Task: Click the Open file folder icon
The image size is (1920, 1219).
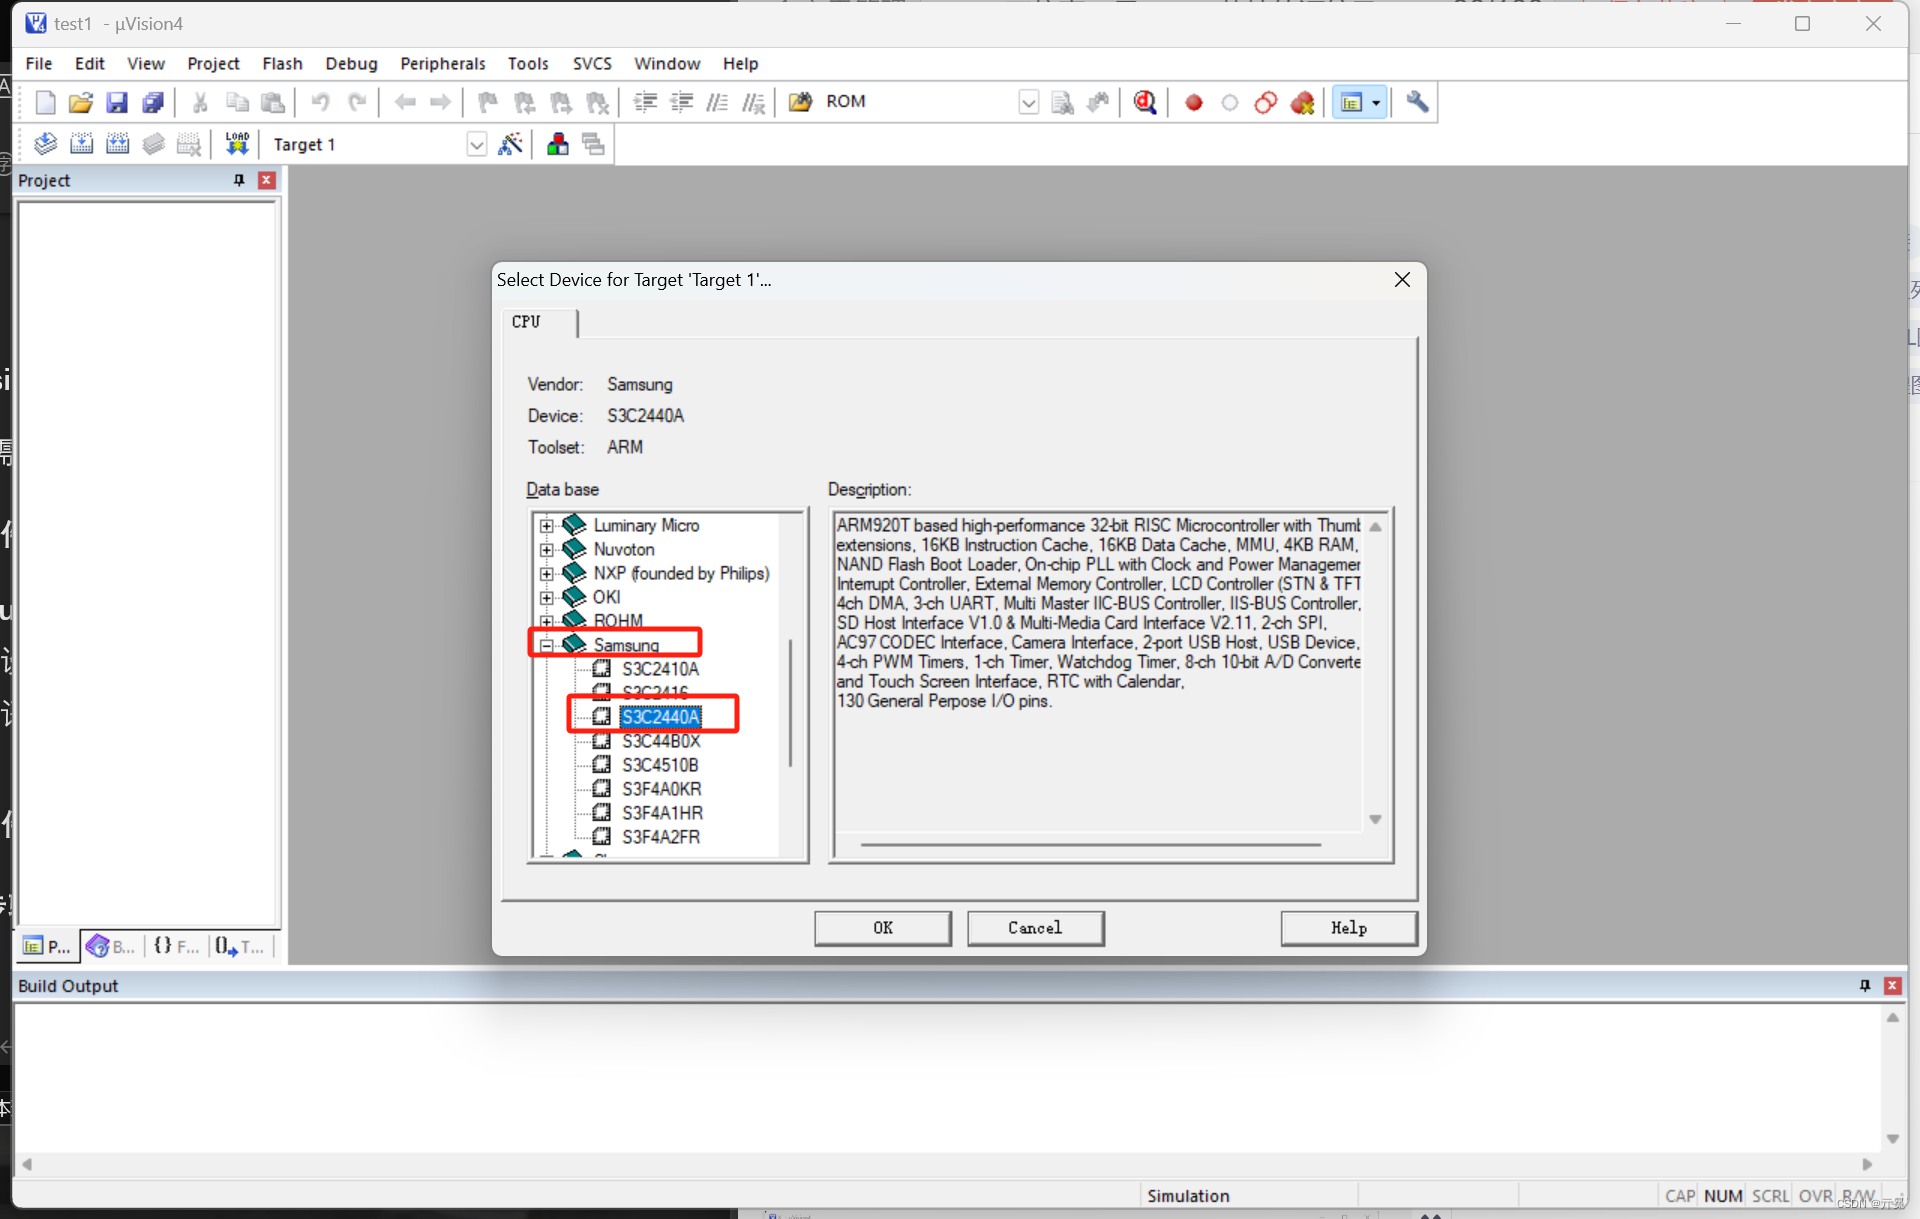Action: coord(81,102)
